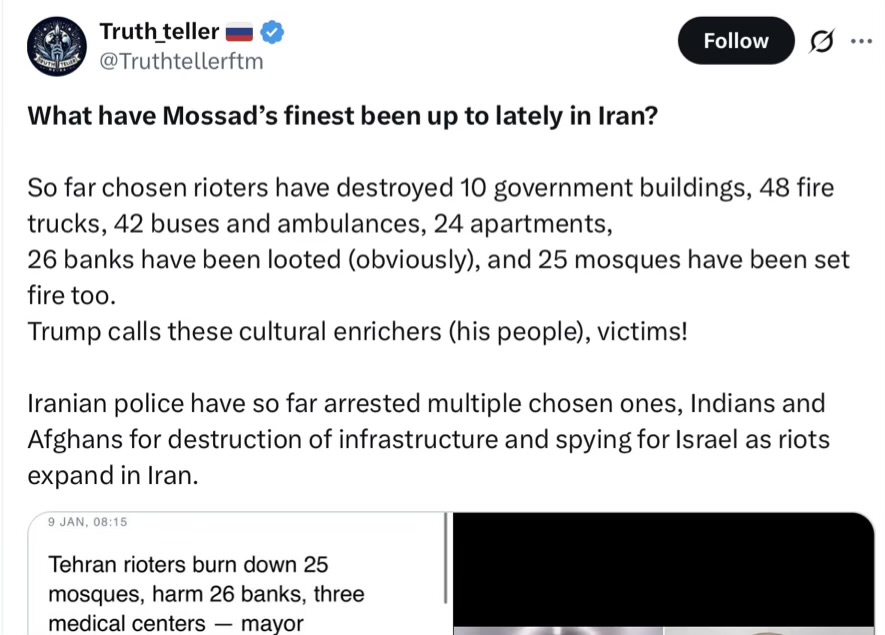The width and height of the screenshot is (885, 635).
Task: Follow the Truth_teller account
Action: click(x=735, y=41)
